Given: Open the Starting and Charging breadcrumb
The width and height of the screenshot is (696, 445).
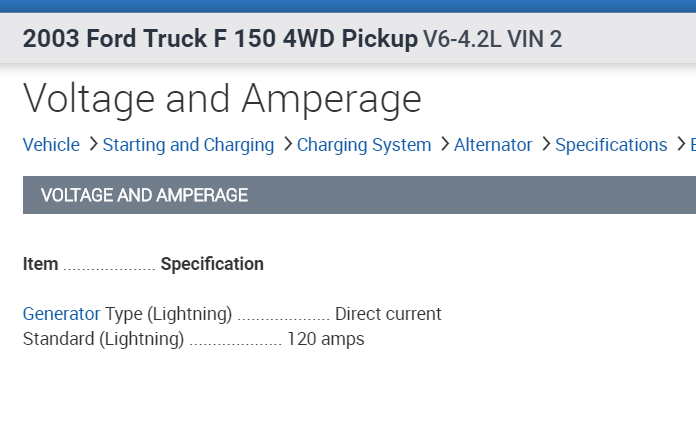Looking at the screenshot, I should tap(188, 145).
